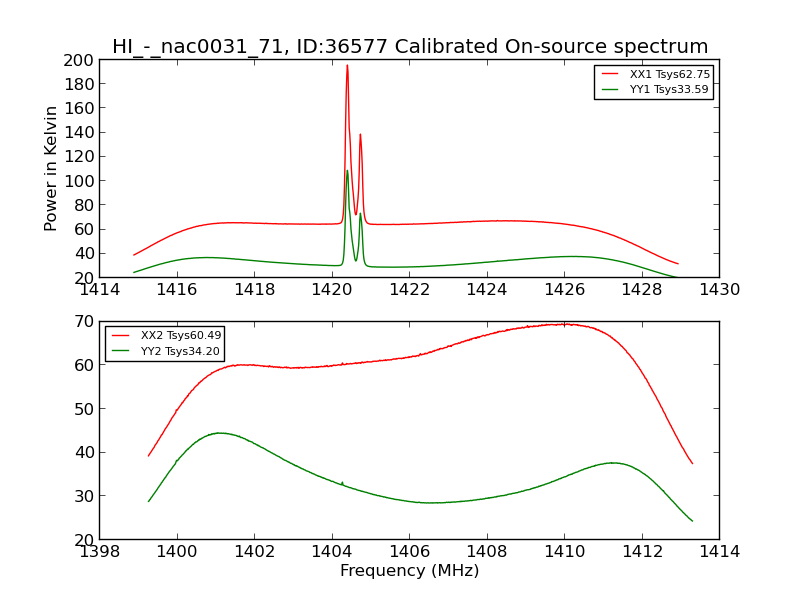Image resolution: width=800 pixels, height=600 pixels.
Task: Click the green line sample beside YY1
Action: [x=610, y=89]
